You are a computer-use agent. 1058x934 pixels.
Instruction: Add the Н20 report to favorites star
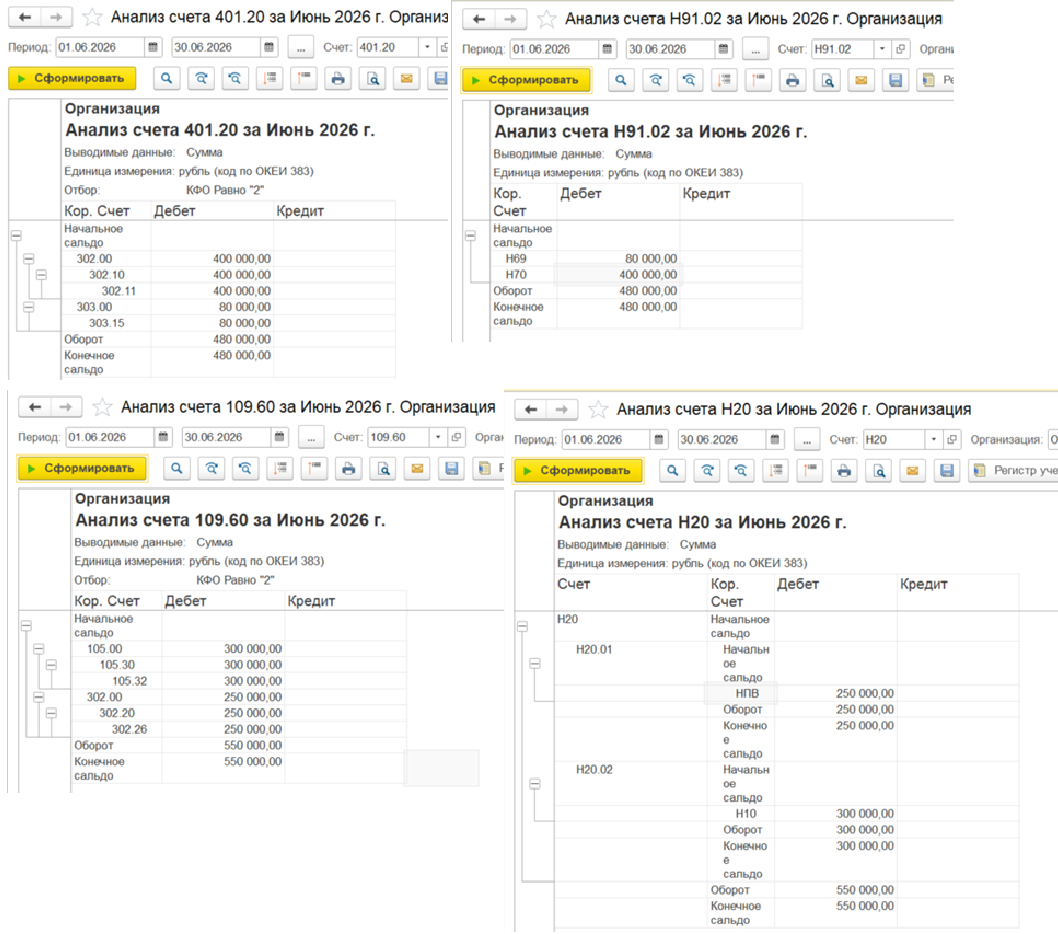[x=598, y=409]
